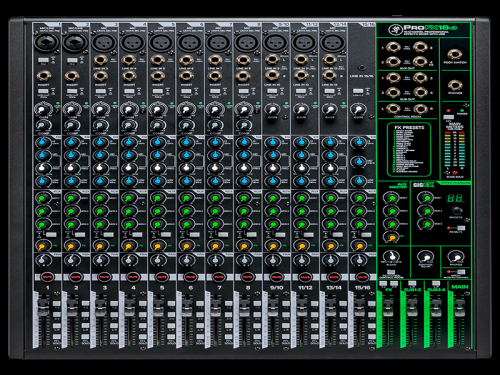500x375 pixels.
Task: Click the channel 13/14 gain knob
Action: pyautogui.click(x=330, y=109)
